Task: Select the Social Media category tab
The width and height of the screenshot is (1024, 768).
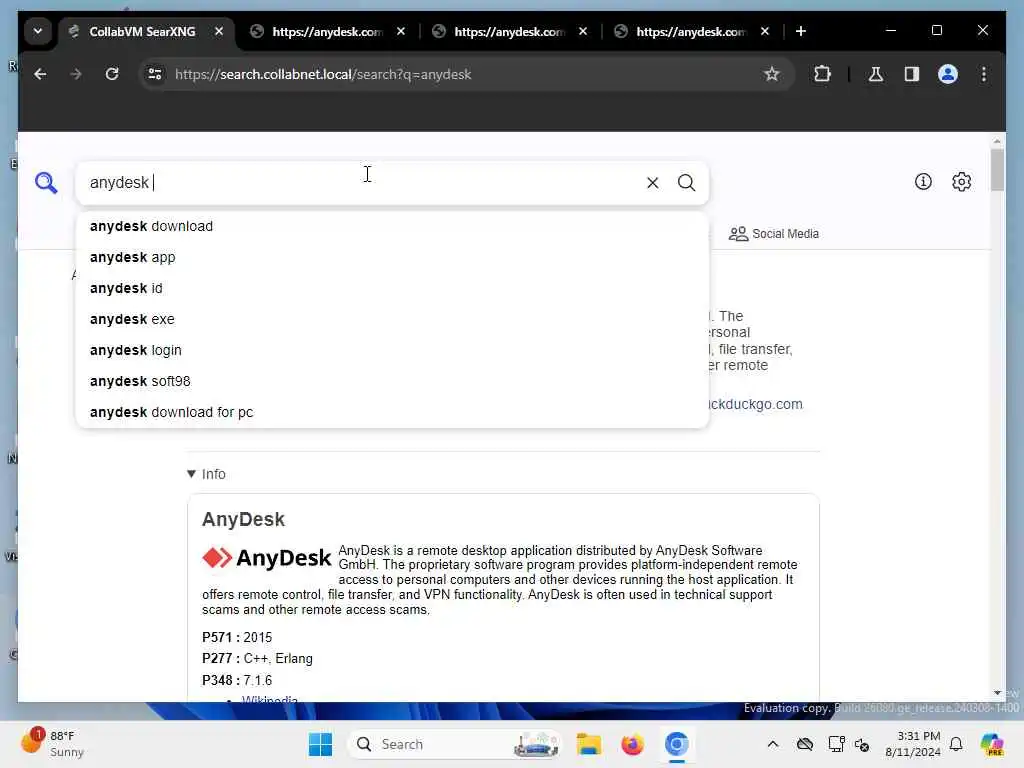Action: 773,234
